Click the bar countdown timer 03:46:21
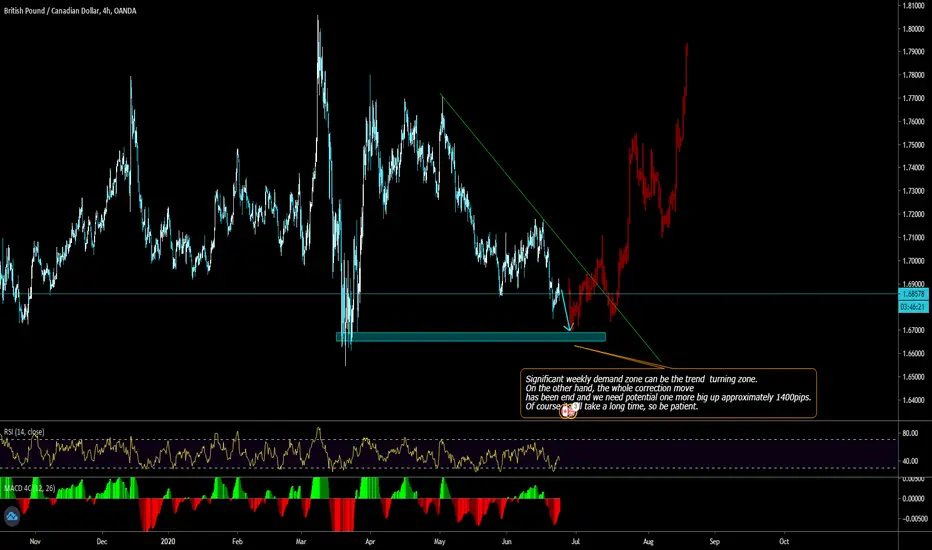The height and width of the screenshot is (550, 932). tap(914, 307)
